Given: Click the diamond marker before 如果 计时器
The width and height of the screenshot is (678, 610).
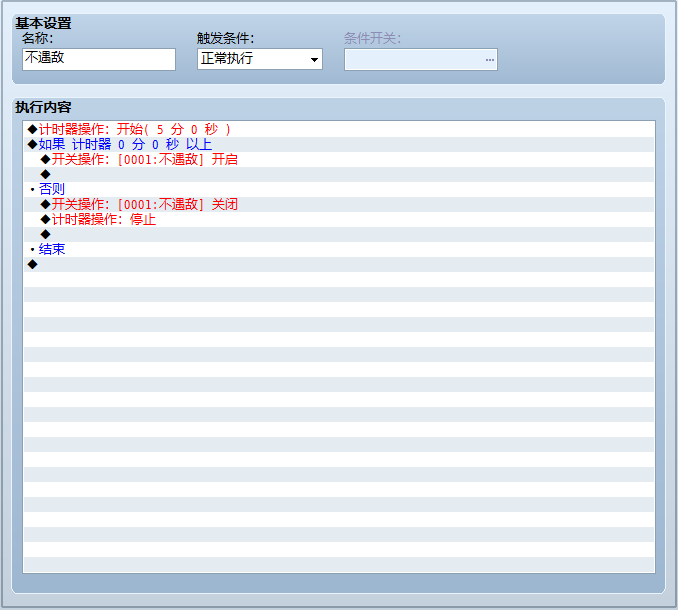Looking at the screenshot, I should 32,144.
